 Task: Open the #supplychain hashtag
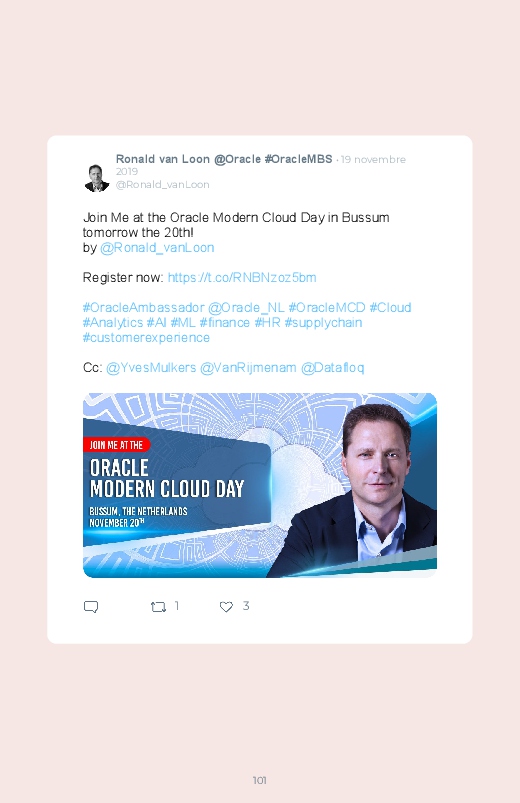click(x=323, y=323)
